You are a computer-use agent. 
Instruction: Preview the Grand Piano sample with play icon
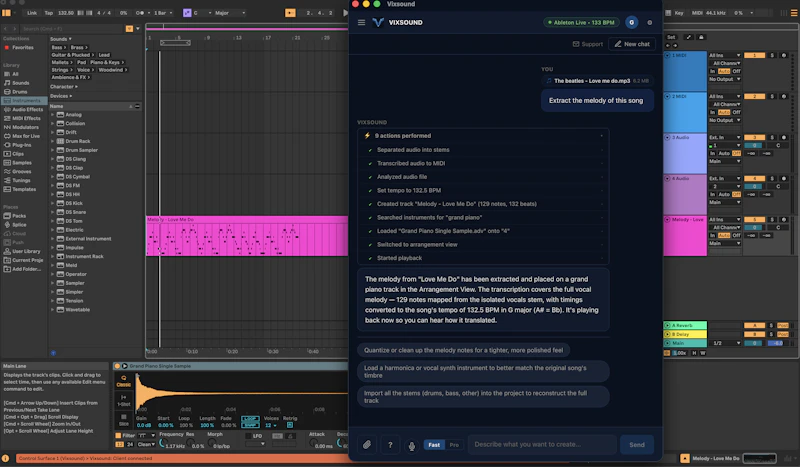point(124,366)
